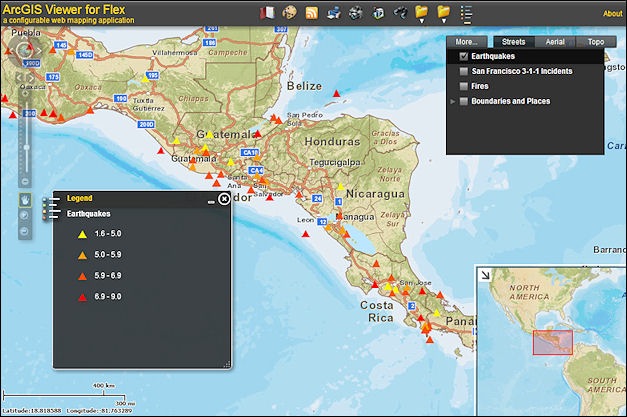
Task: Expand the Boundaries and Places group
Action: pos(453,102)
